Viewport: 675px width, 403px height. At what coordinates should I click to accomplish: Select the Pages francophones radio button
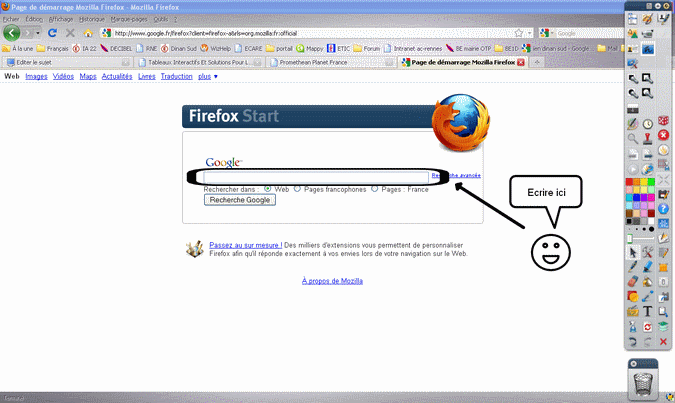point(297,189)
